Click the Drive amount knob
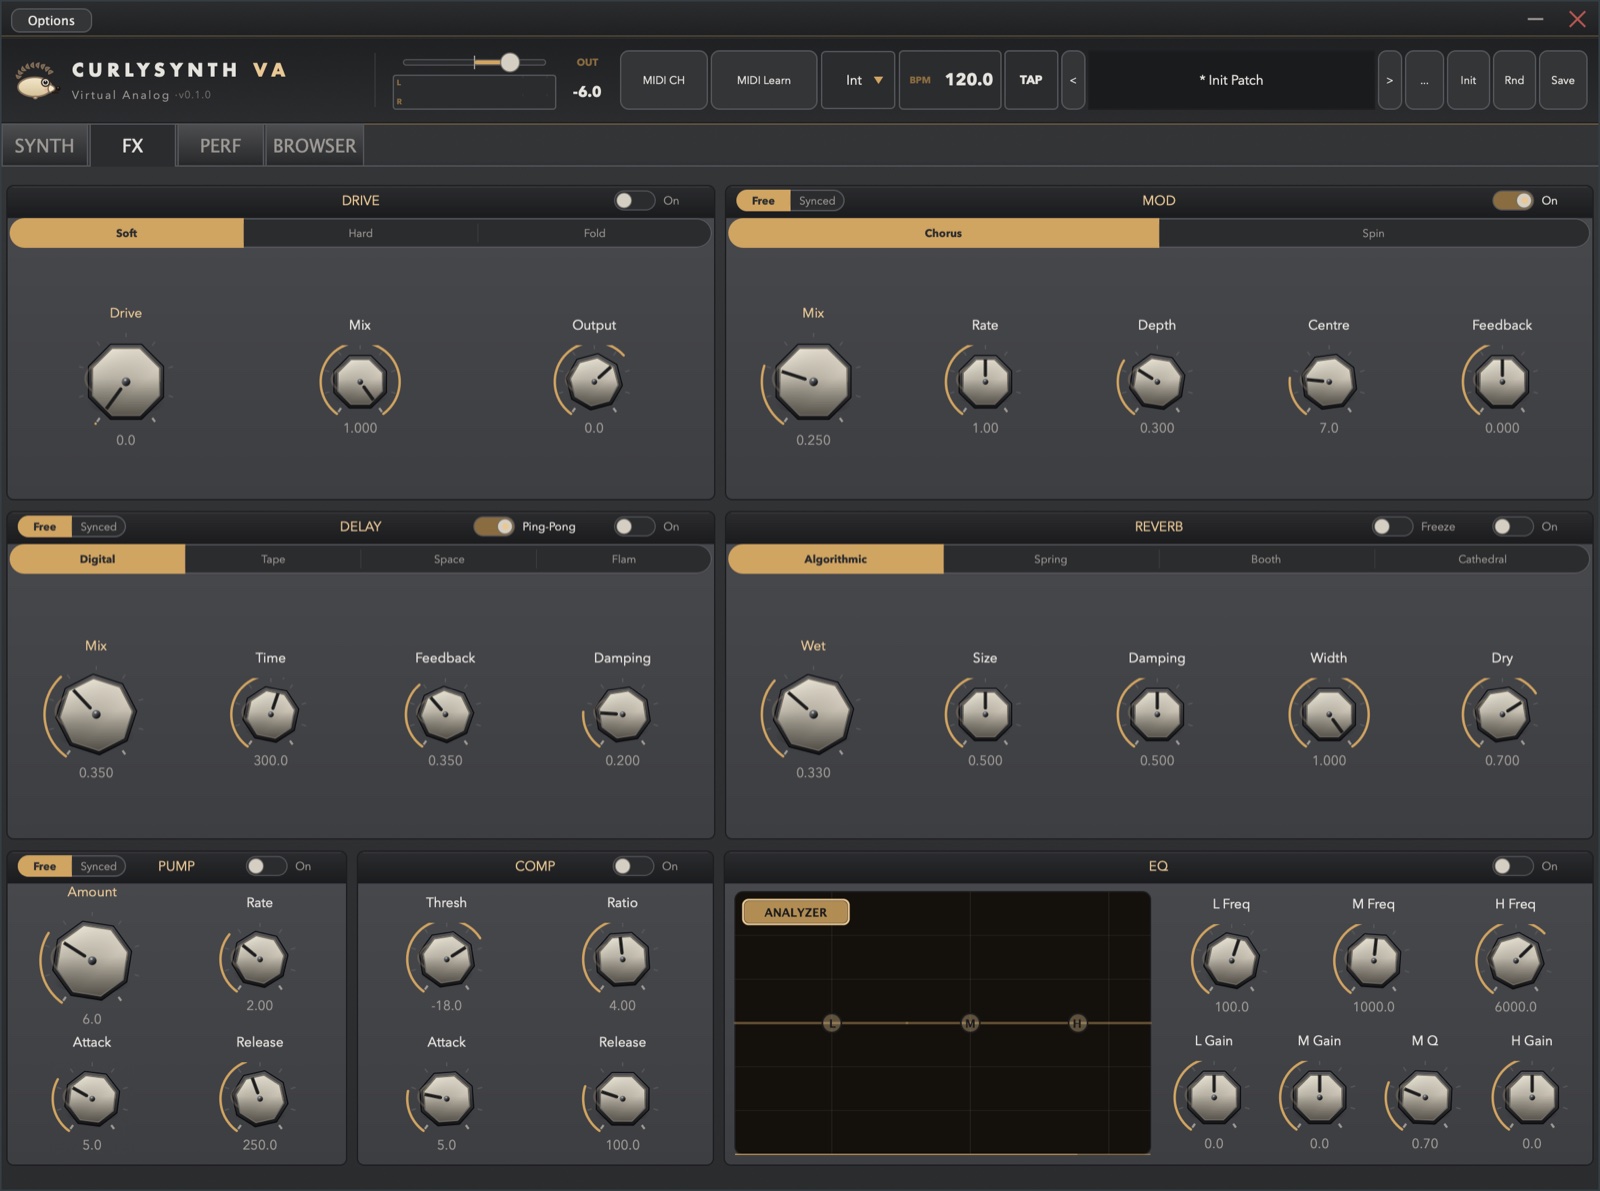 pyautogui.click(x=125, y=382)
